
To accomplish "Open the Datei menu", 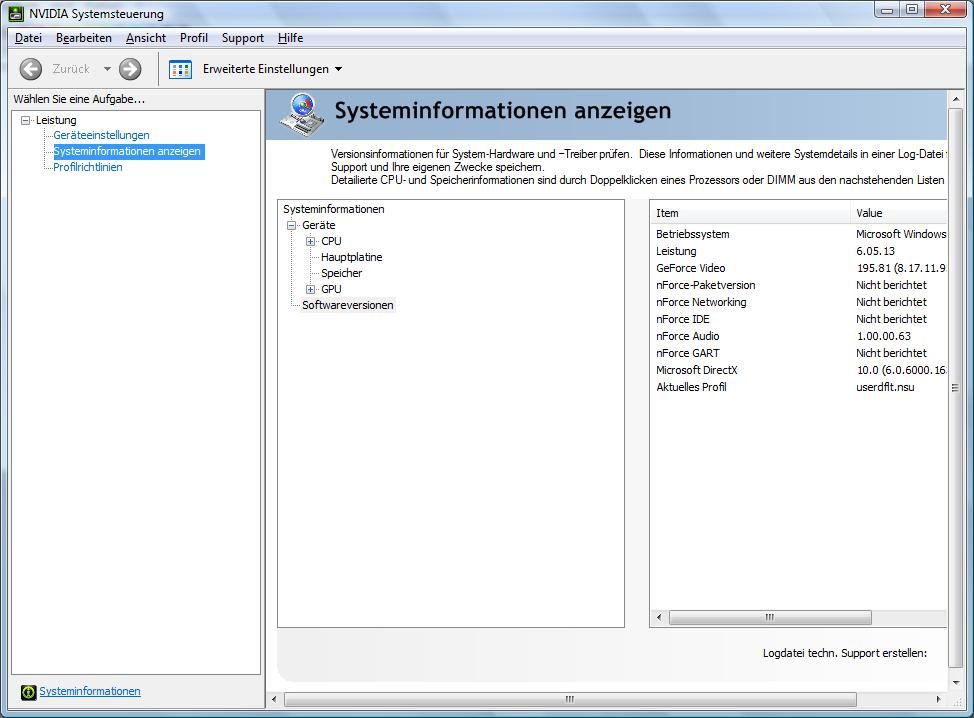I will [29, 38].
